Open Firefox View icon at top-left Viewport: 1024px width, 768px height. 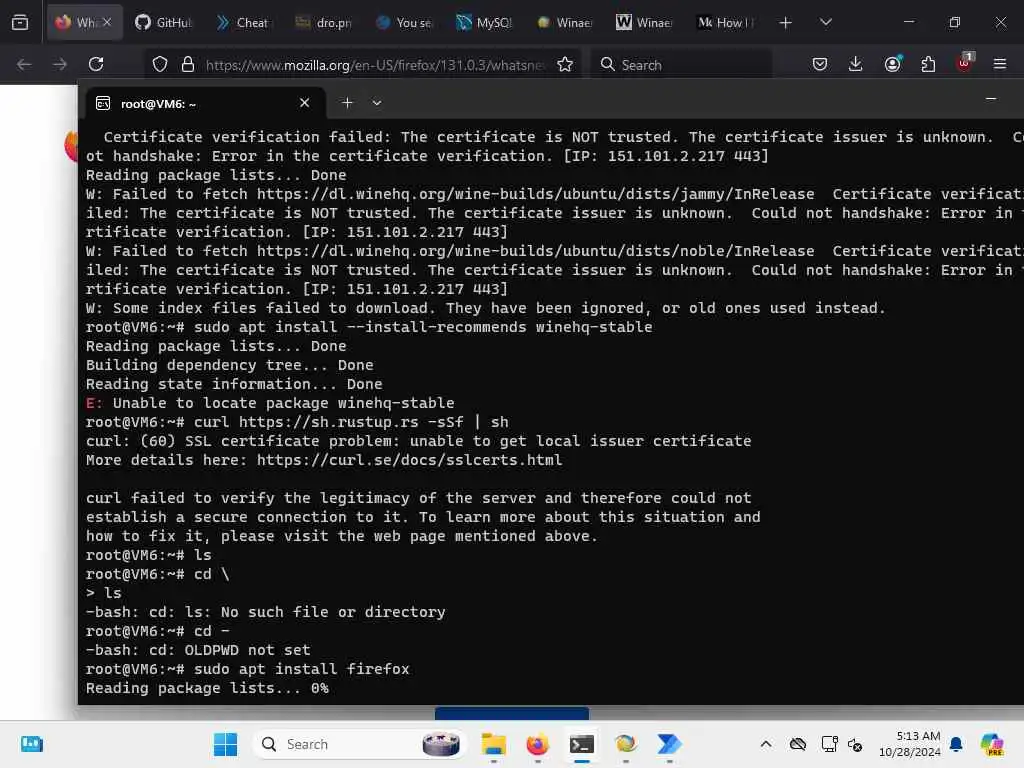coord(20,22)
